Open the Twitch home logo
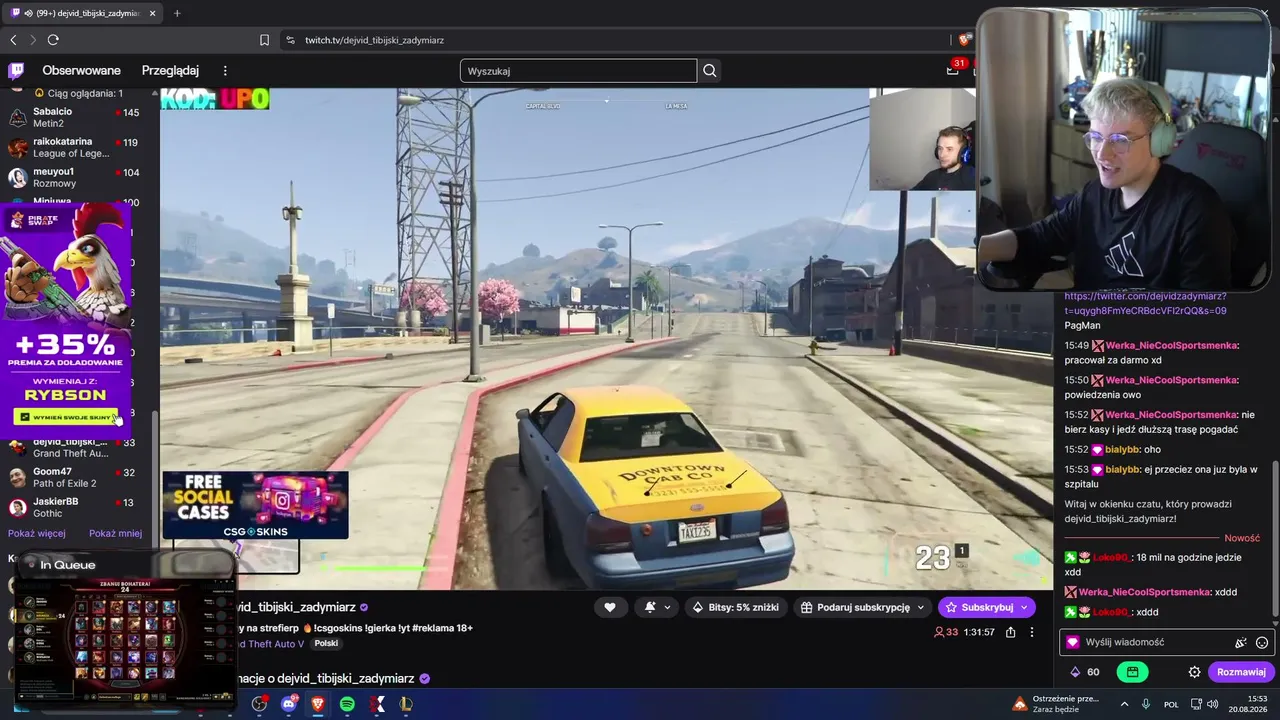1280x720 pixels. click(x=16, y=70)
